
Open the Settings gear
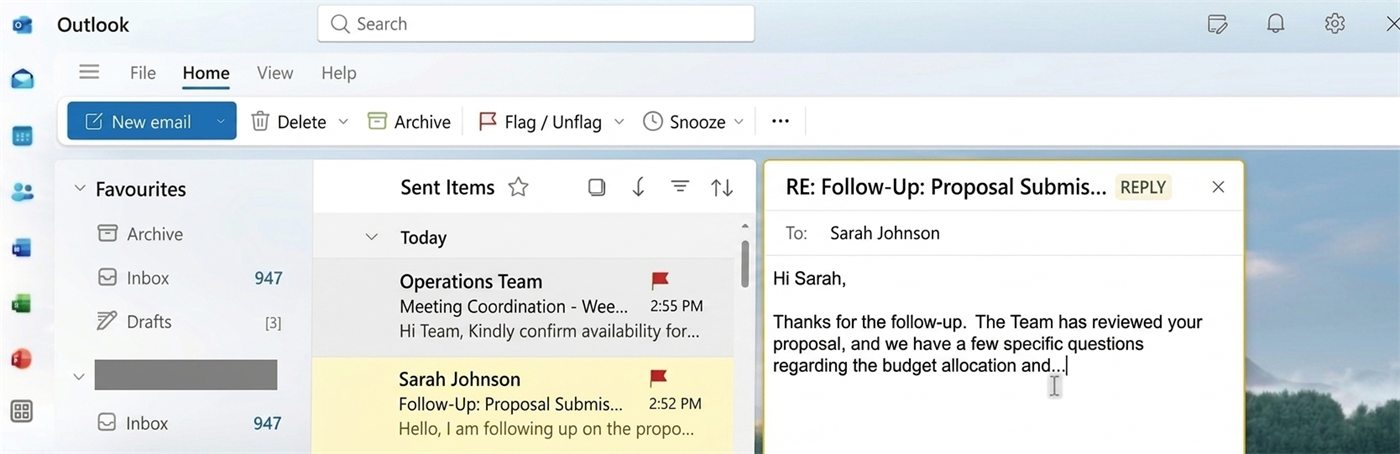click(1335, 24)
